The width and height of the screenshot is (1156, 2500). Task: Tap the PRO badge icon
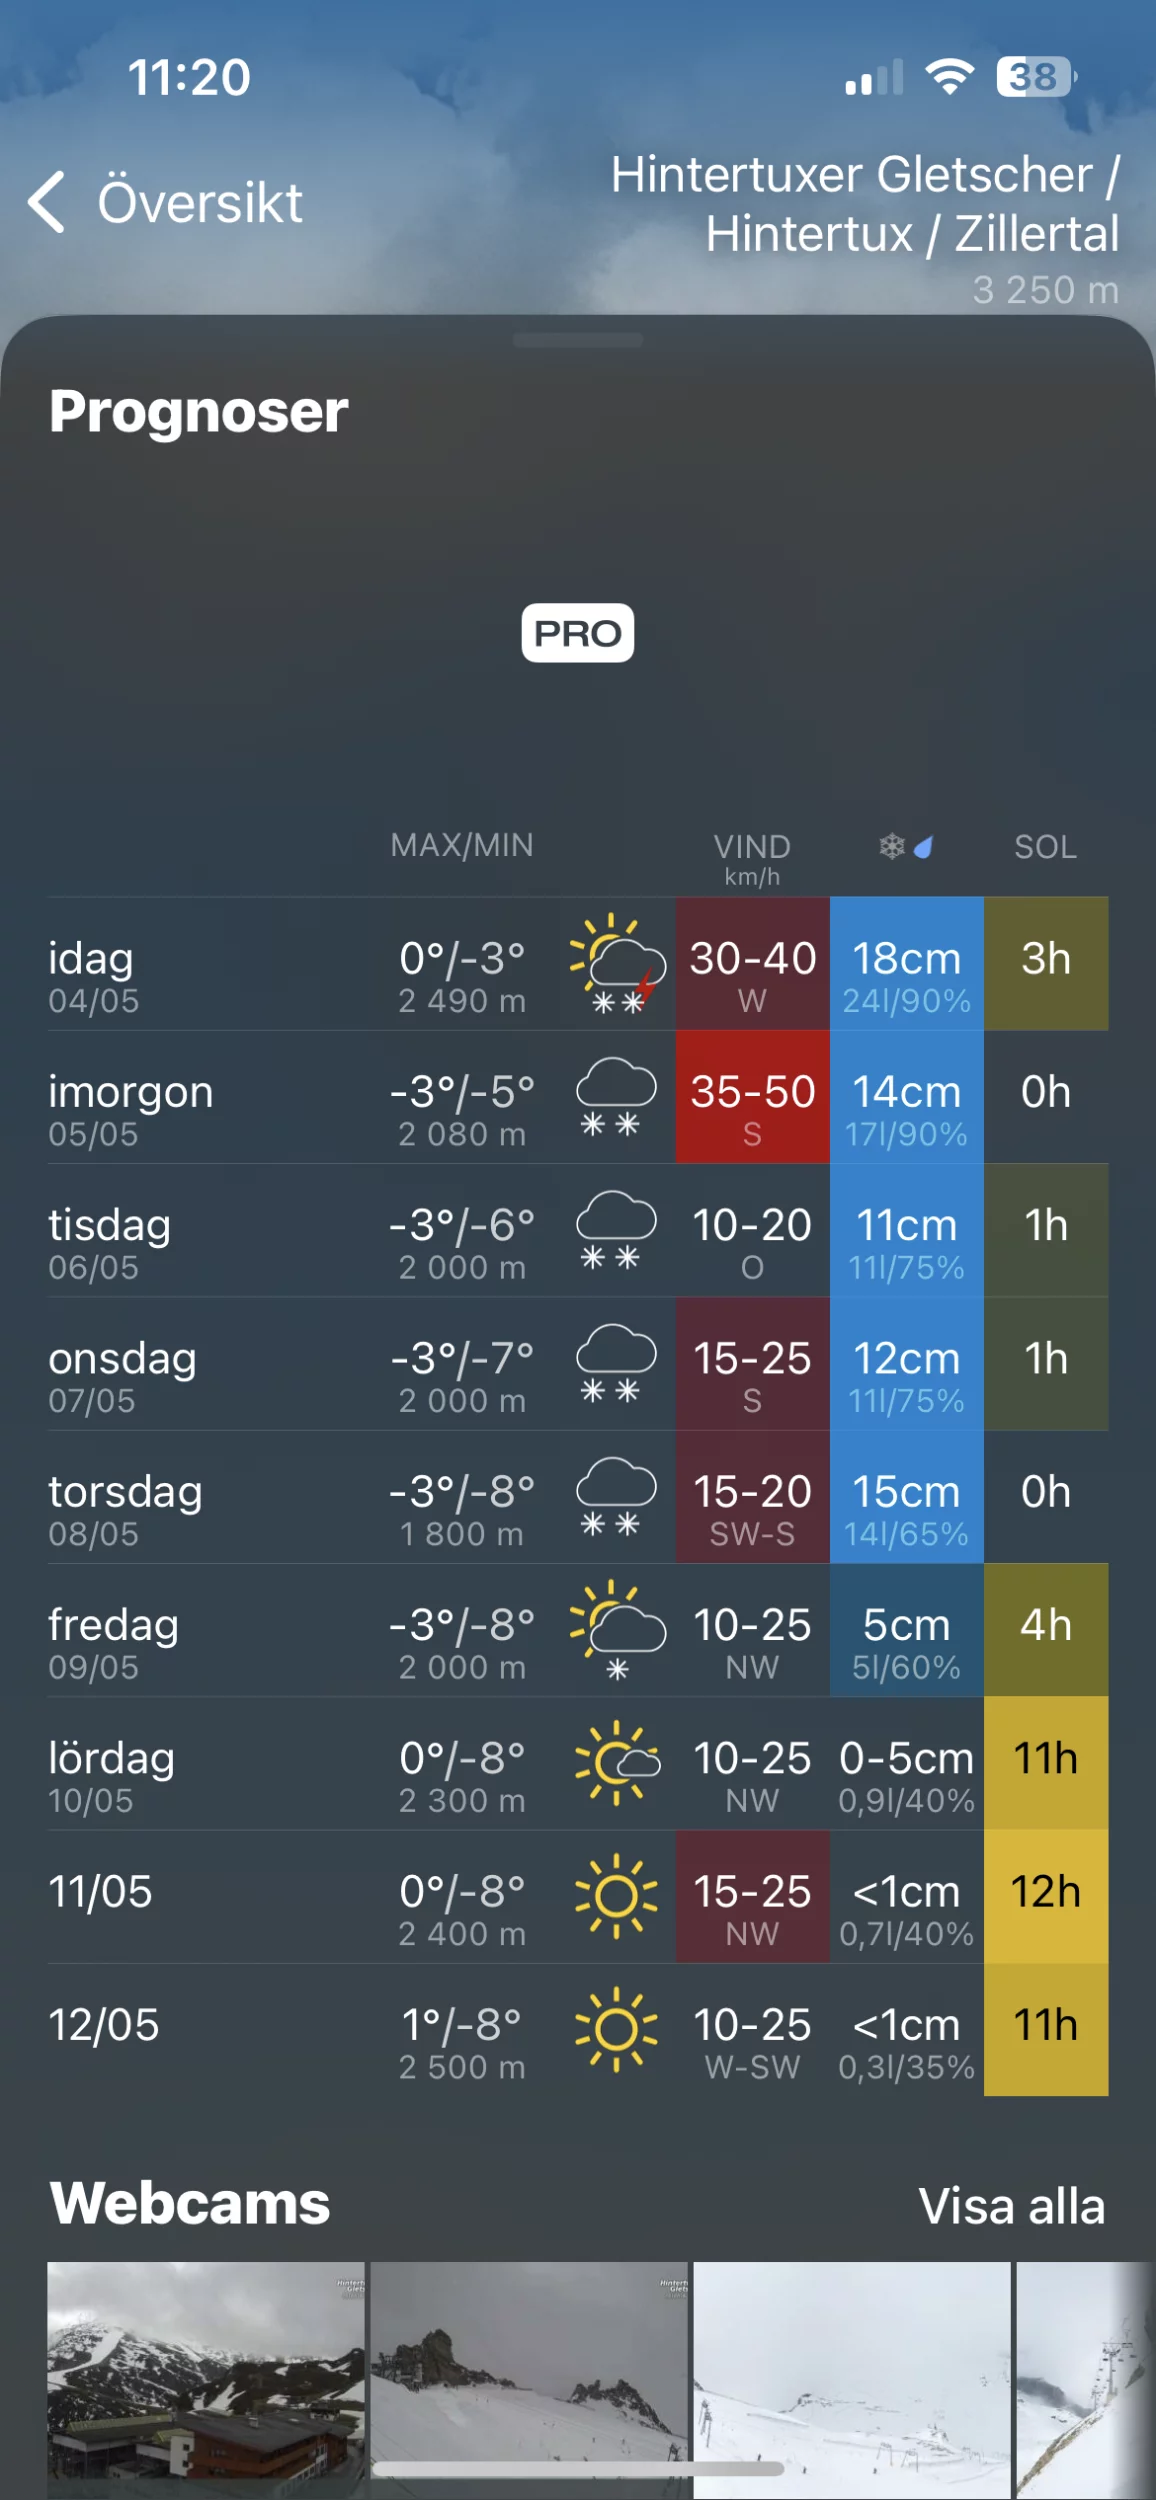point(577,633)
